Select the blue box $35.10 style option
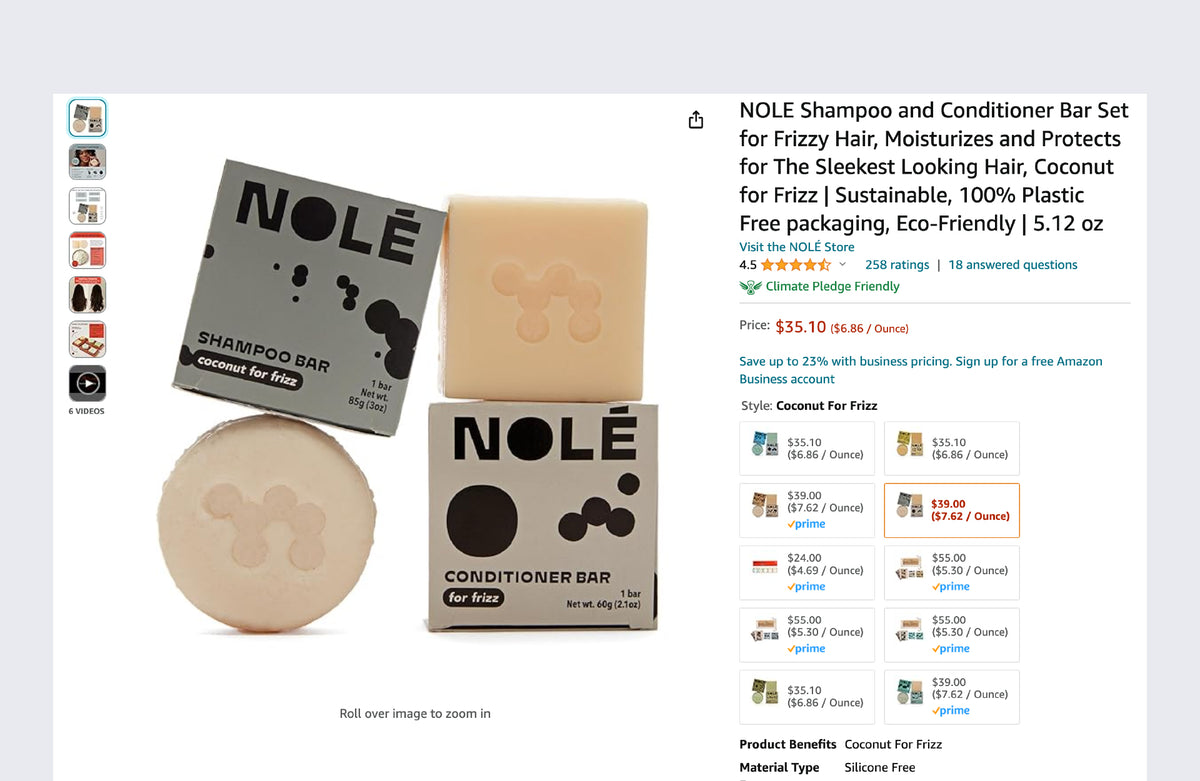This screenshot has width=1200, height=781. [x=806, y=448]
